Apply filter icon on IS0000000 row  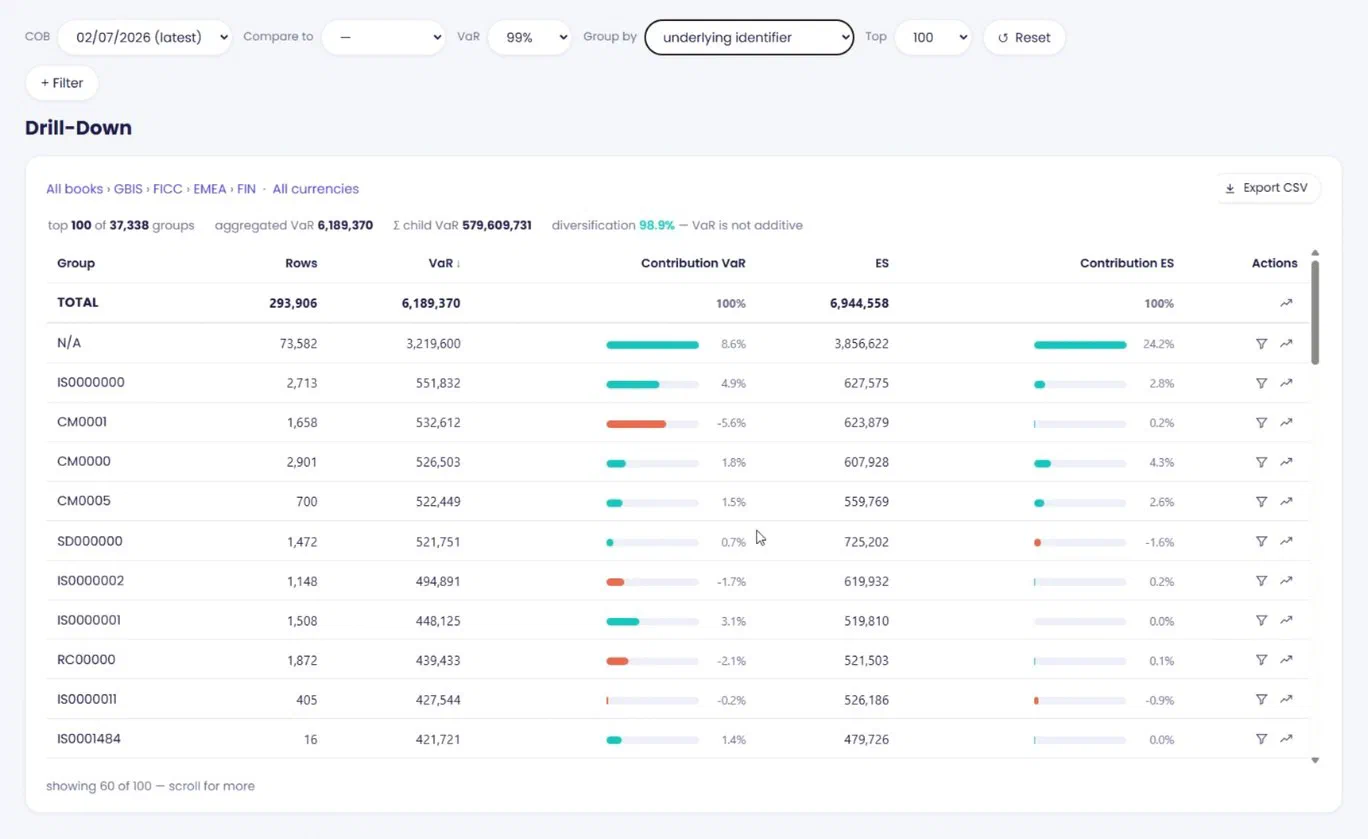[x=1261, y=383]
